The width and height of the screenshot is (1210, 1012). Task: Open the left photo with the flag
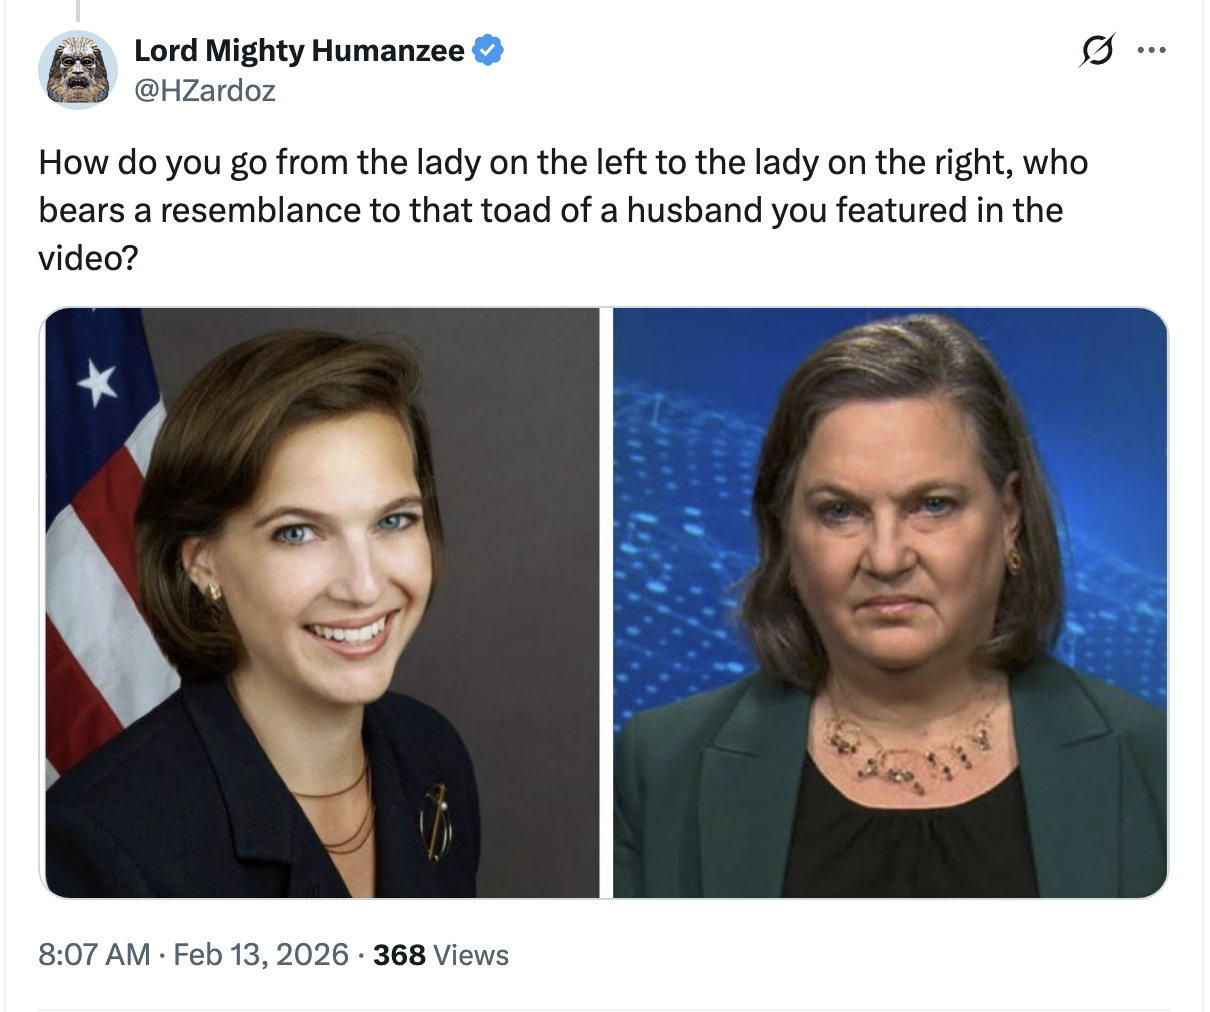tap(320, 602)
